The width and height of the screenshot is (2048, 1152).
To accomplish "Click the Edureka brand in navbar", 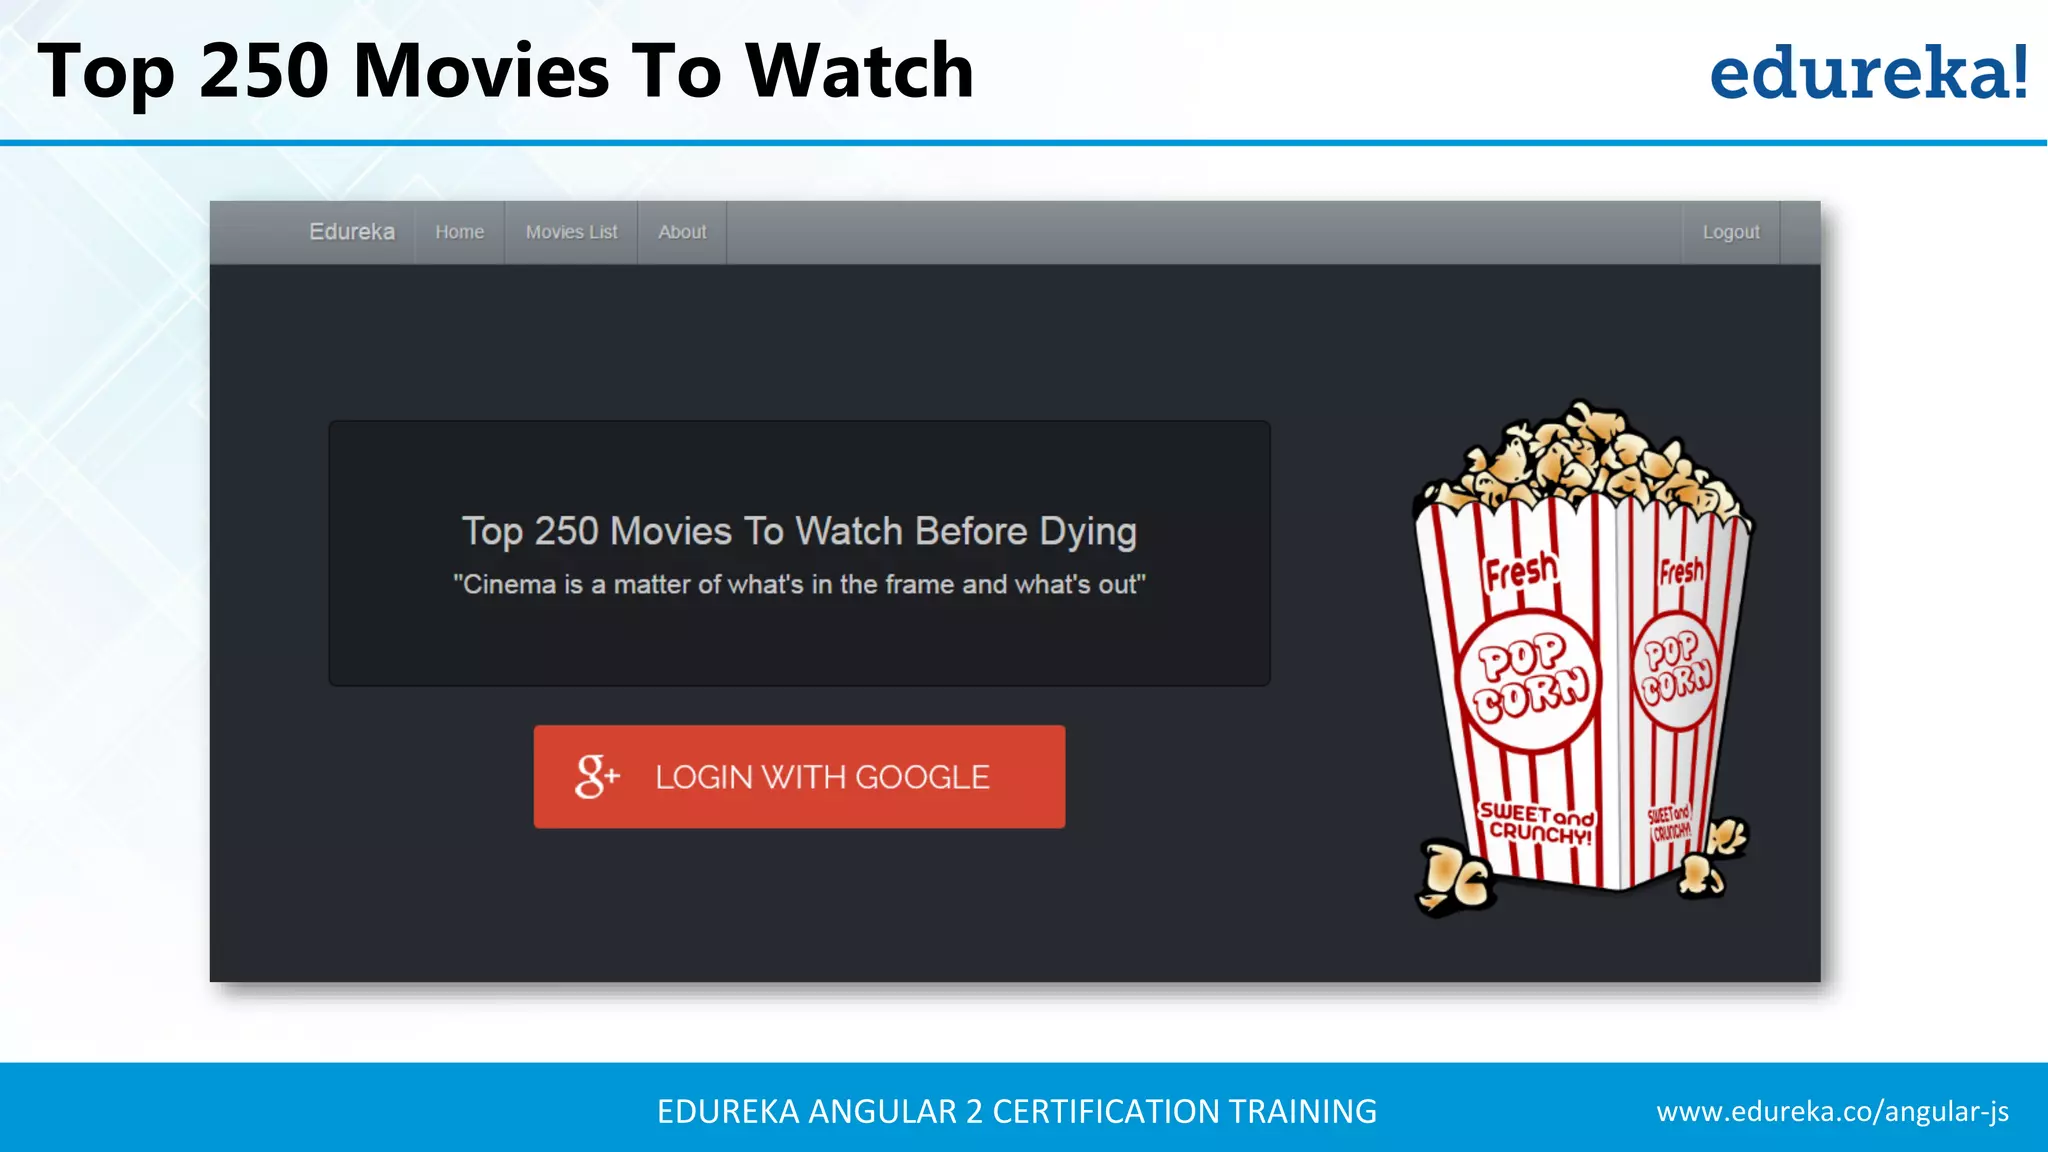I will 351,232.
